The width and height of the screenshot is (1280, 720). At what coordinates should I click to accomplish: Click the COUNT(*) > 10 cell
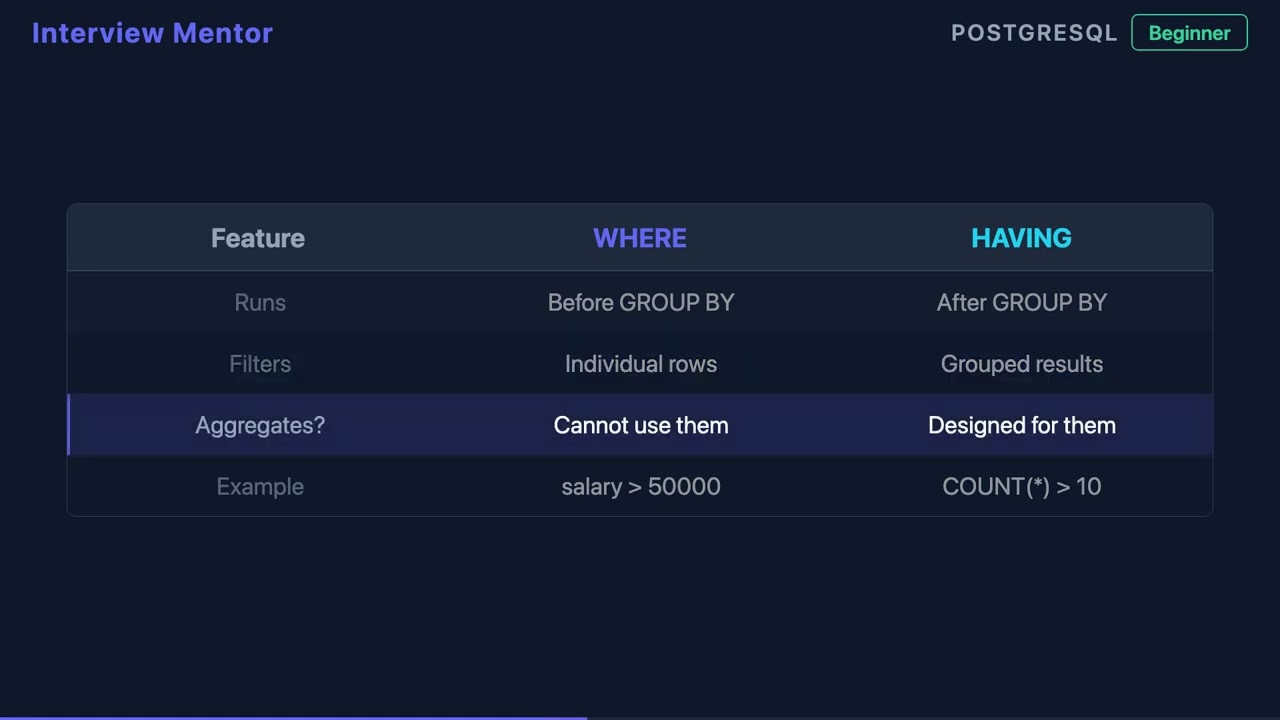pos(1022,486)
